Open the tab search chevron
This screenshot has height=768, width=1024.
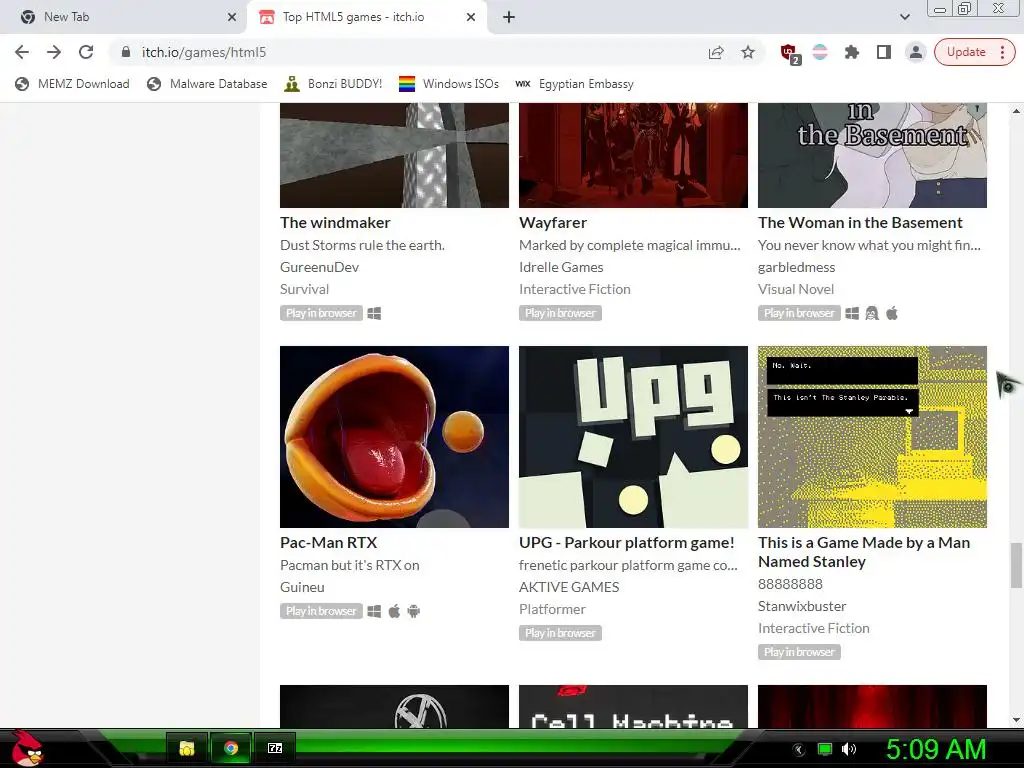(904, 17)
